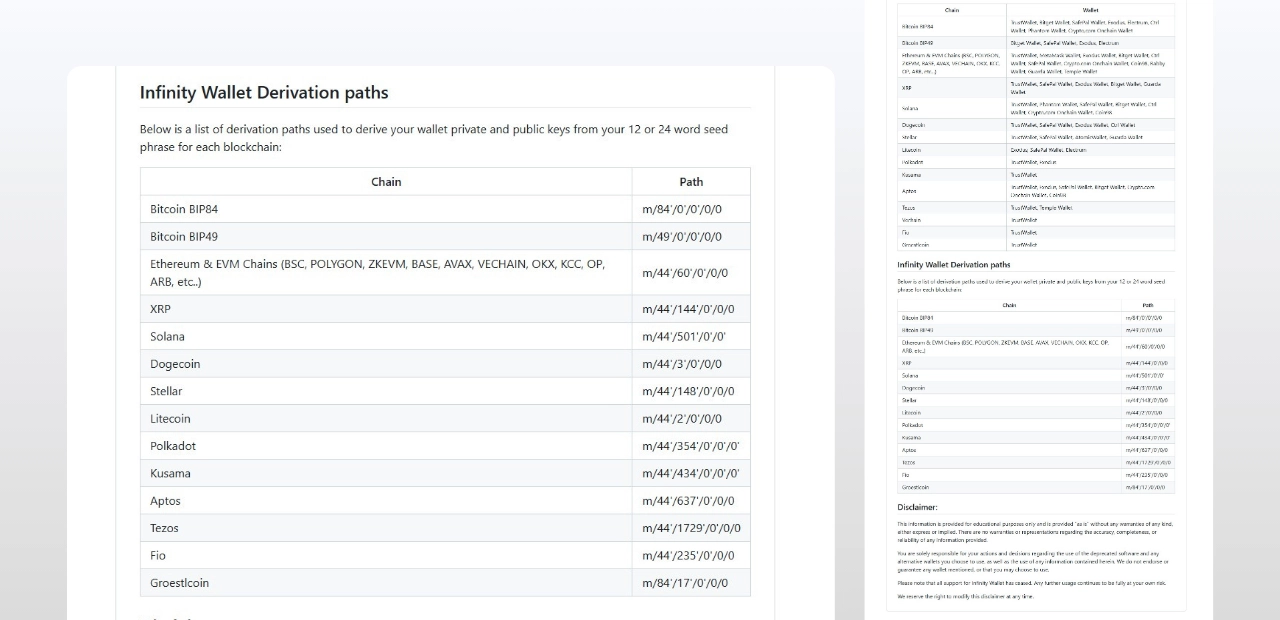The height and width of the screenshot is (620, 1280).
Task: Click "Dogecoin" chain cell in the main table
Action: tap(386, 364)
